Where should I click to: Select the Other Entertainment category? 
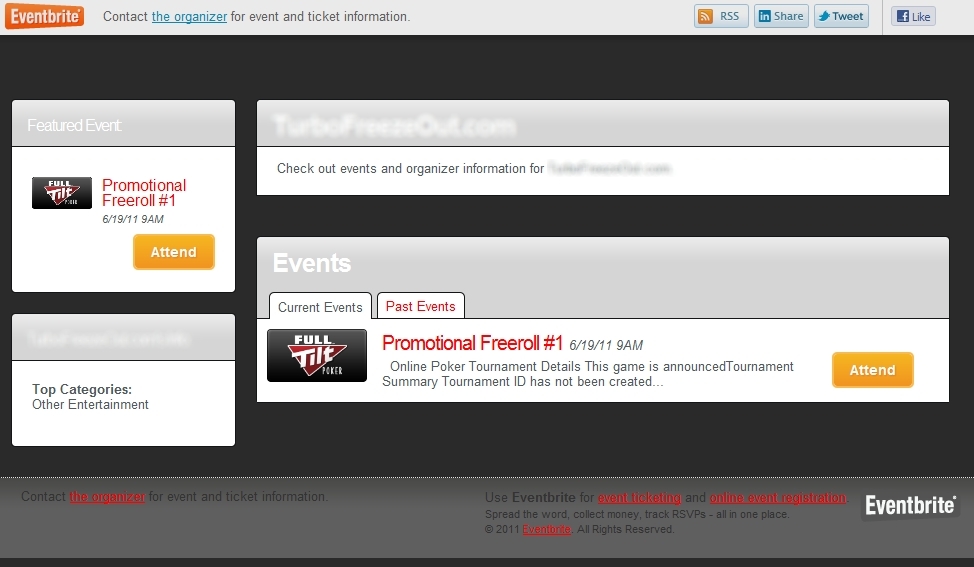tap(91, 404)
